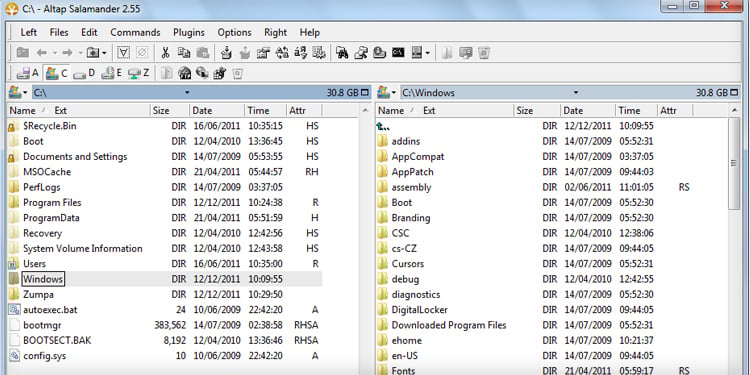Click the Cut scissors toolbar icon

[165, 53]
